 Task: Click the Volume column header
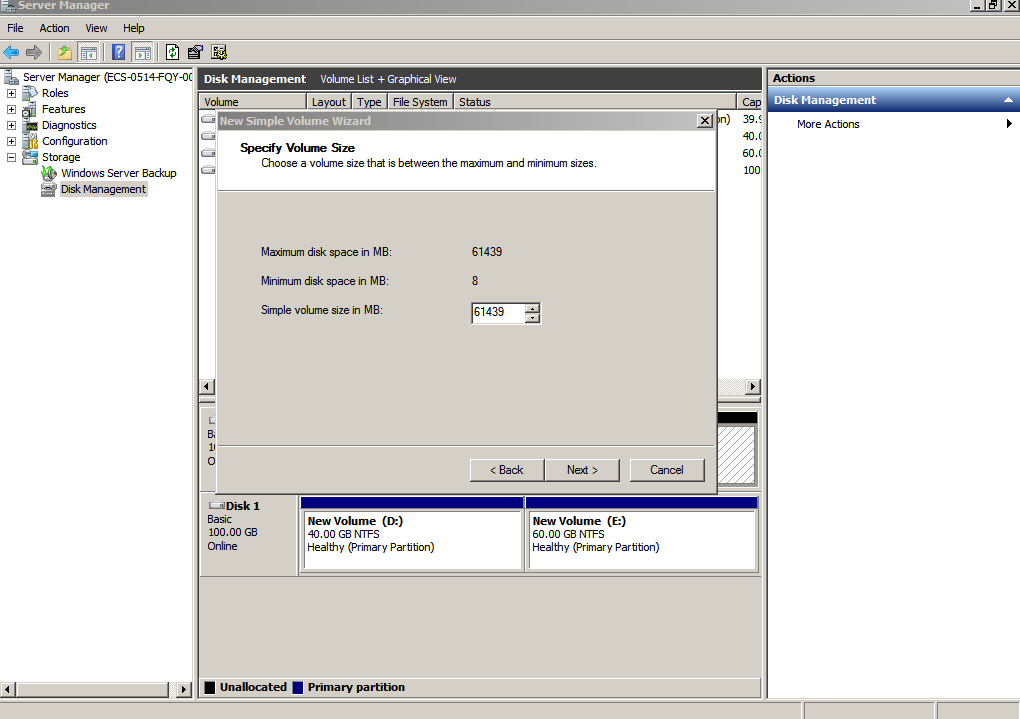click(x=252, y=102)
